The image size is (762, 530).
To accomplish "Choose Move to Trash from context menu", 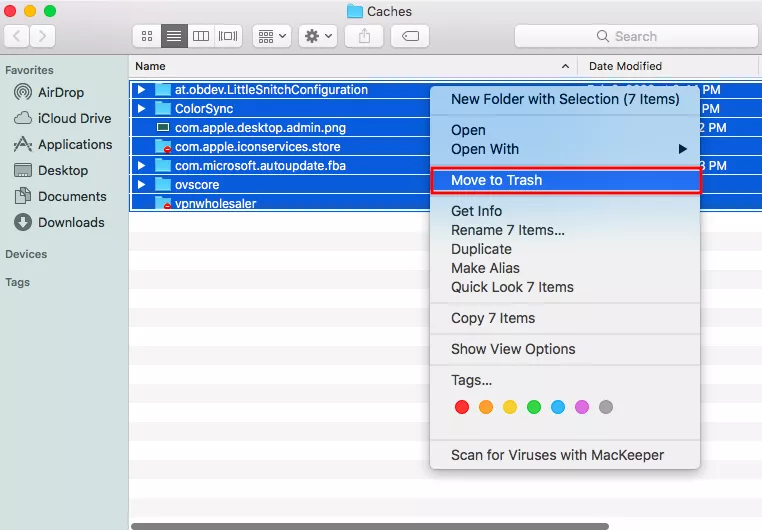I will point(497,180).
